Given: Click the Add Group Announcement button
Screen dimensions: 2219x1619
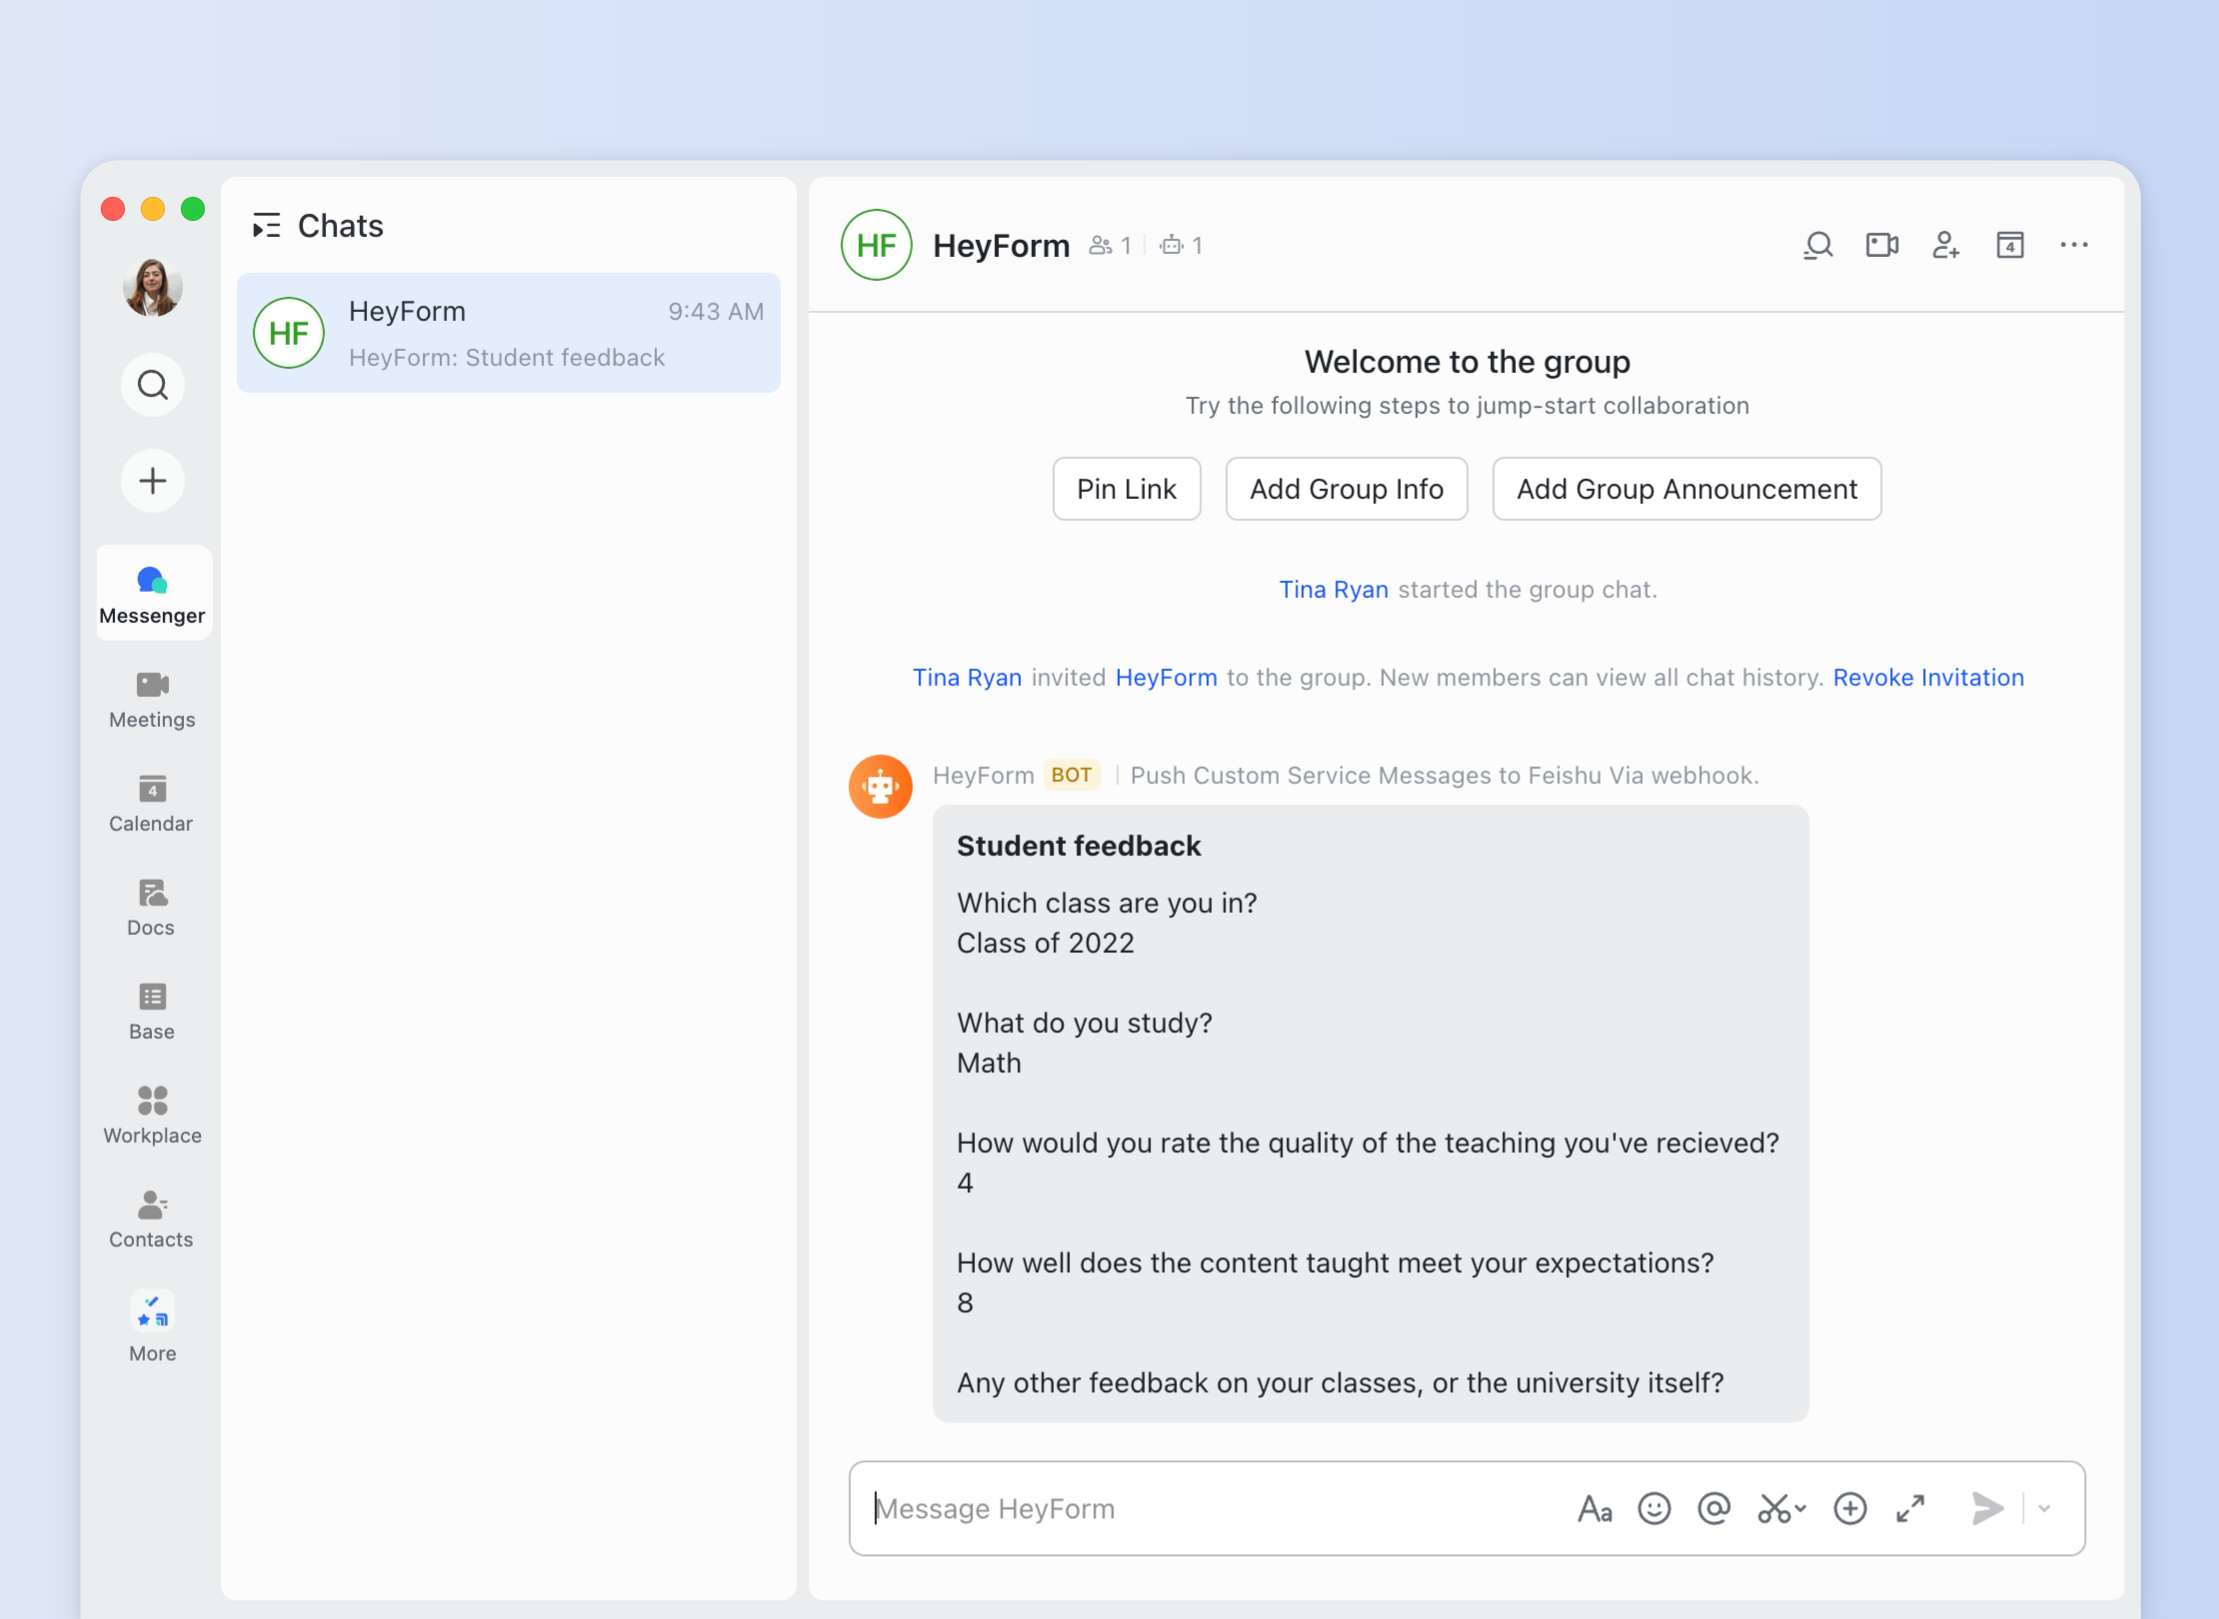Looking at the screenshot, I should pyautogui.click(x=1686, y=489).
